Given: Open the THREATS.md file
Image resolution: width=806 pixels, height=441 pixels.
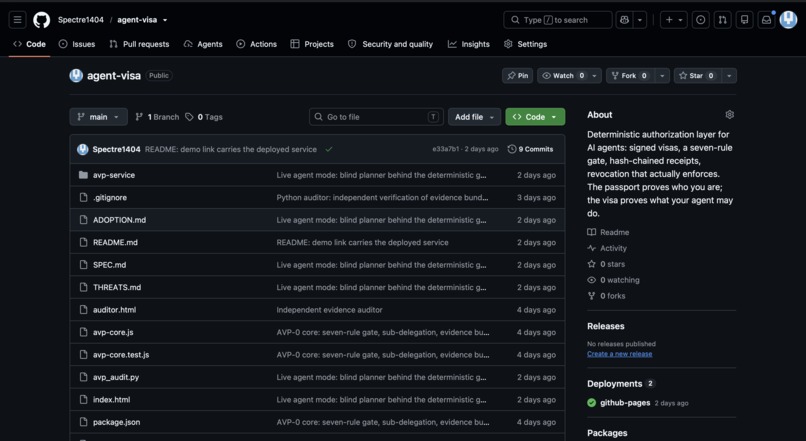Looking at the screenshot, I should click(x=117, y=287).
